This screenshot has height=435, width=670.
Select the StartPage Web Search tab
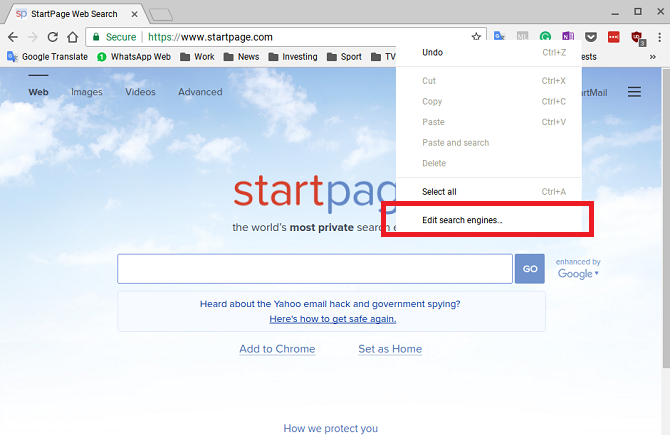coord(74,14)
